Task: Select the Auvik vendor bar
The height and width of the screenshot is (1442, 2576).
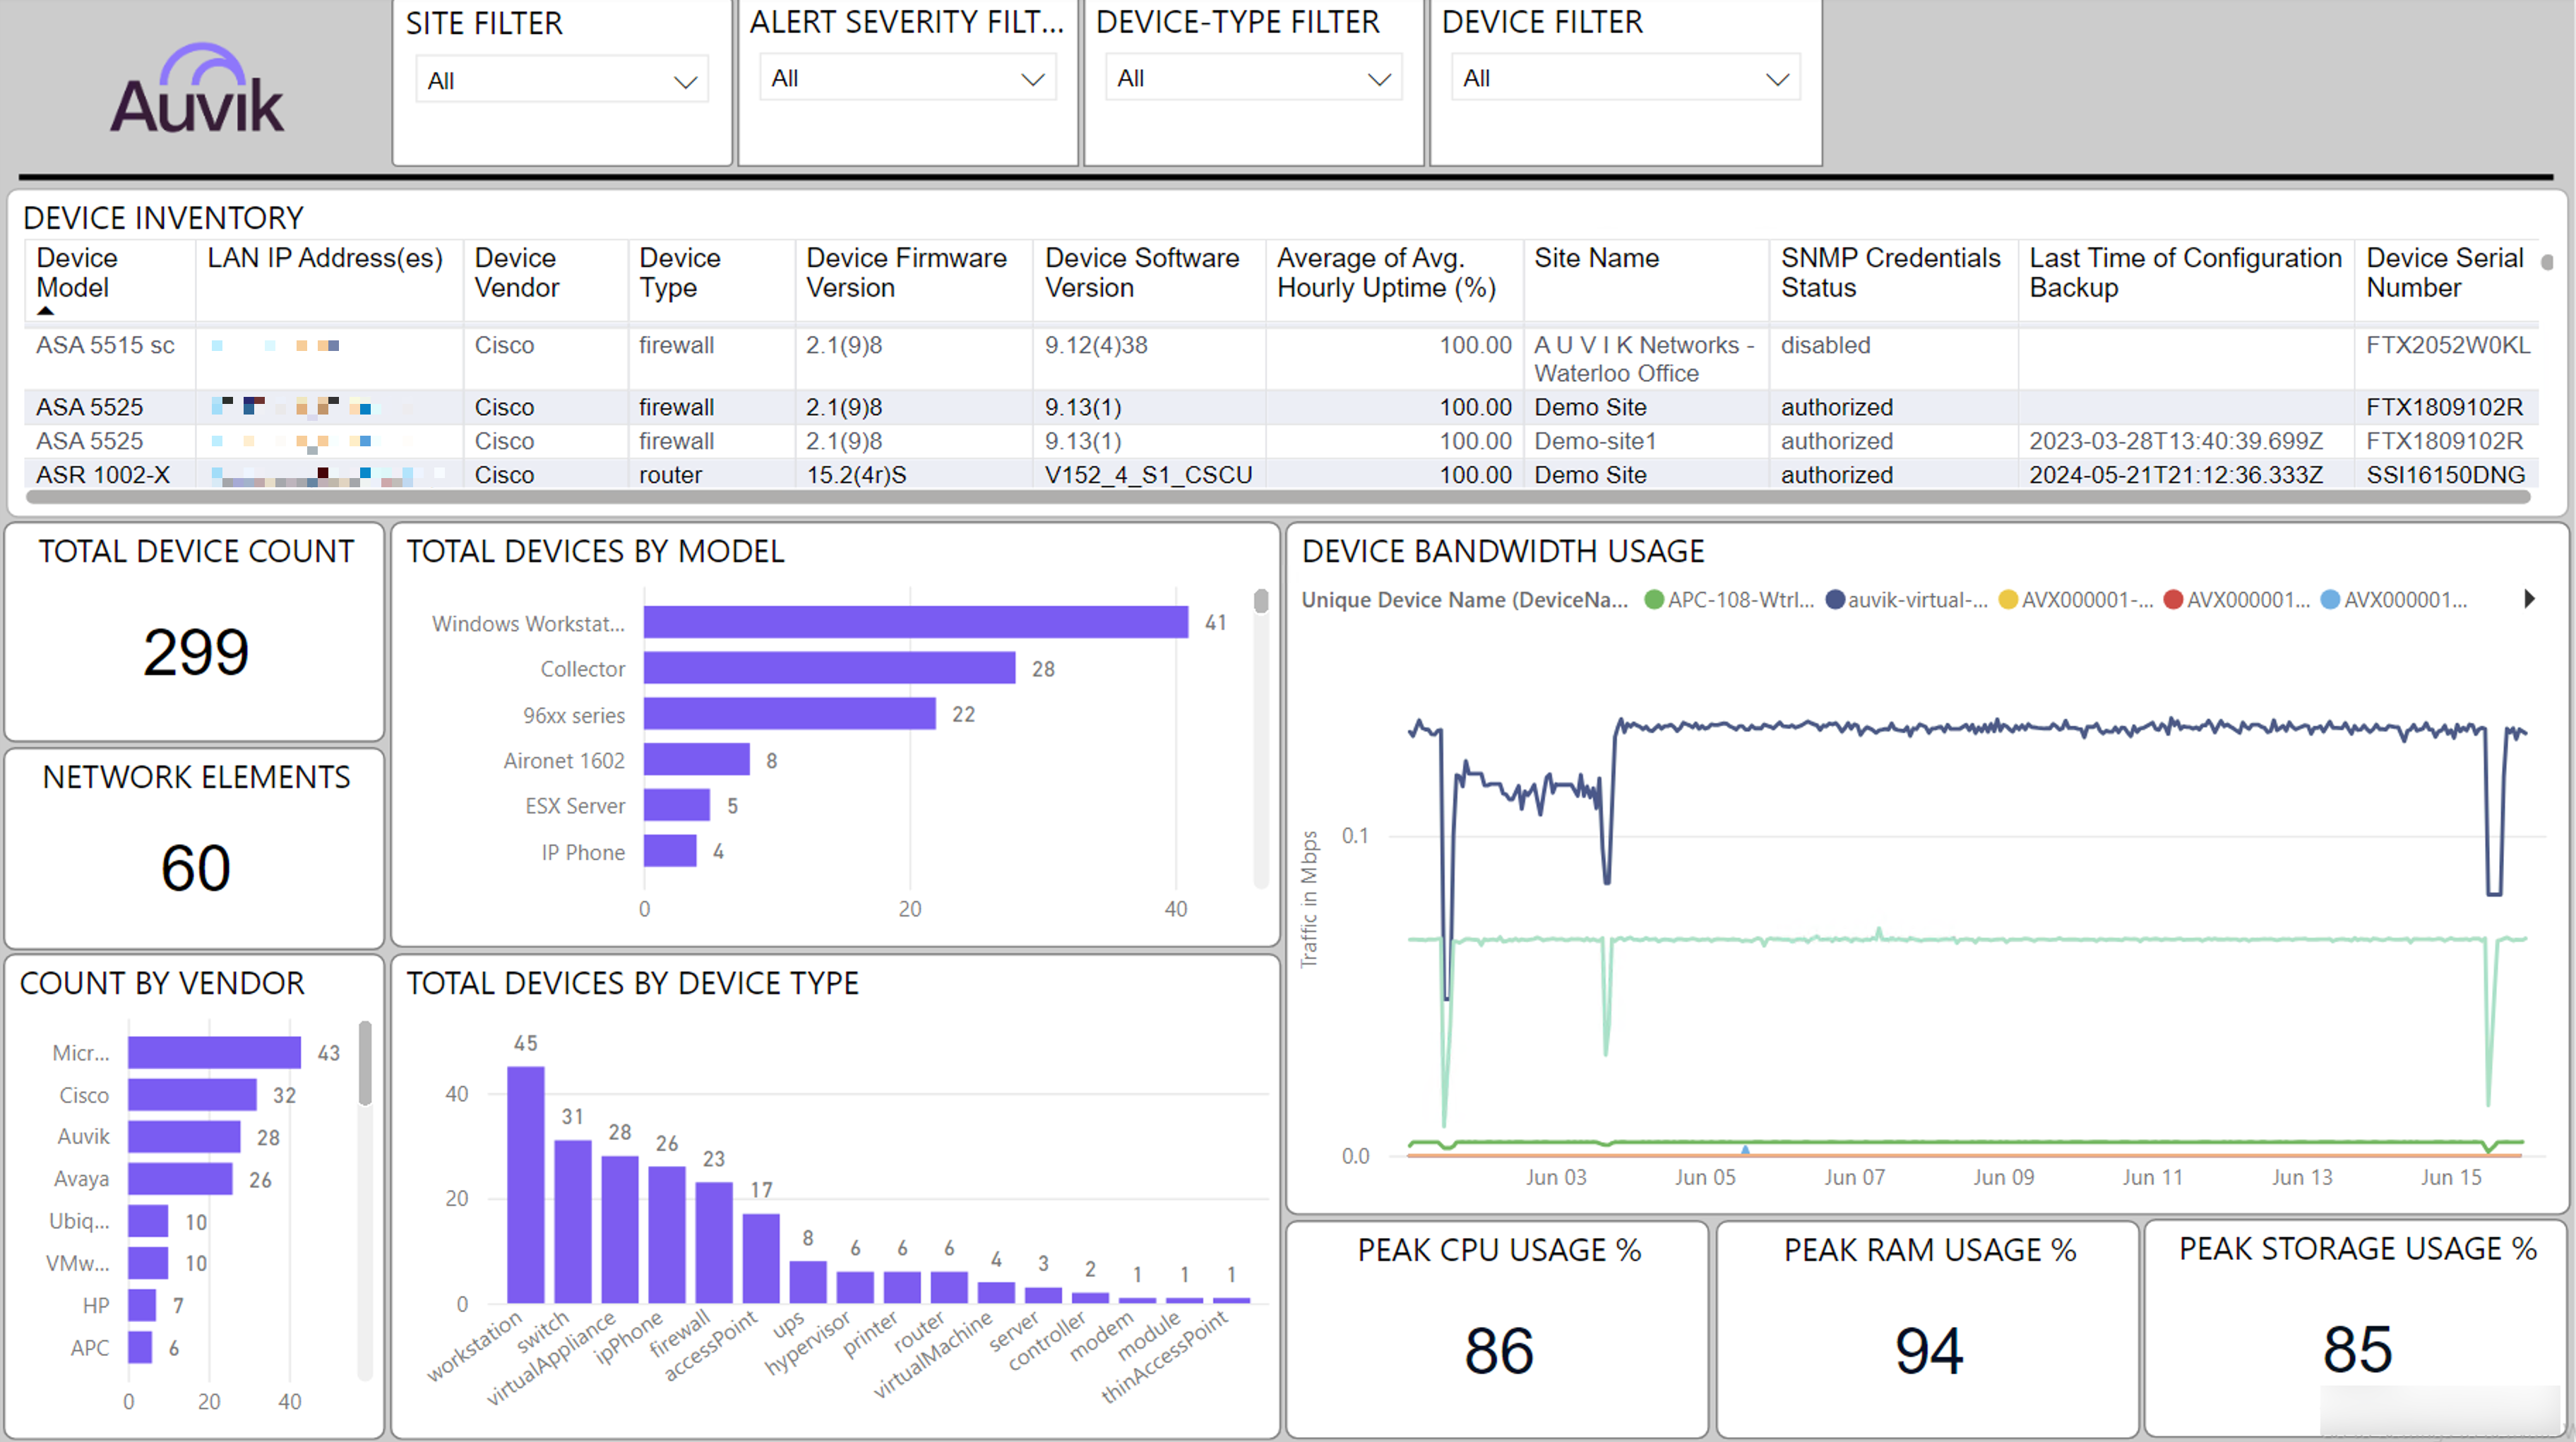Action: click(x=184, y=1137)
